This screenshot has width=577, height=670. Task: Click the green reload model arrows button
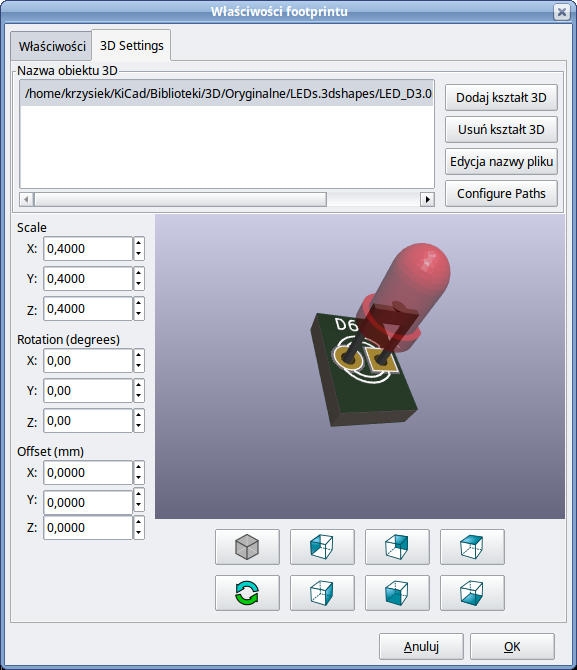pos(247,593)
